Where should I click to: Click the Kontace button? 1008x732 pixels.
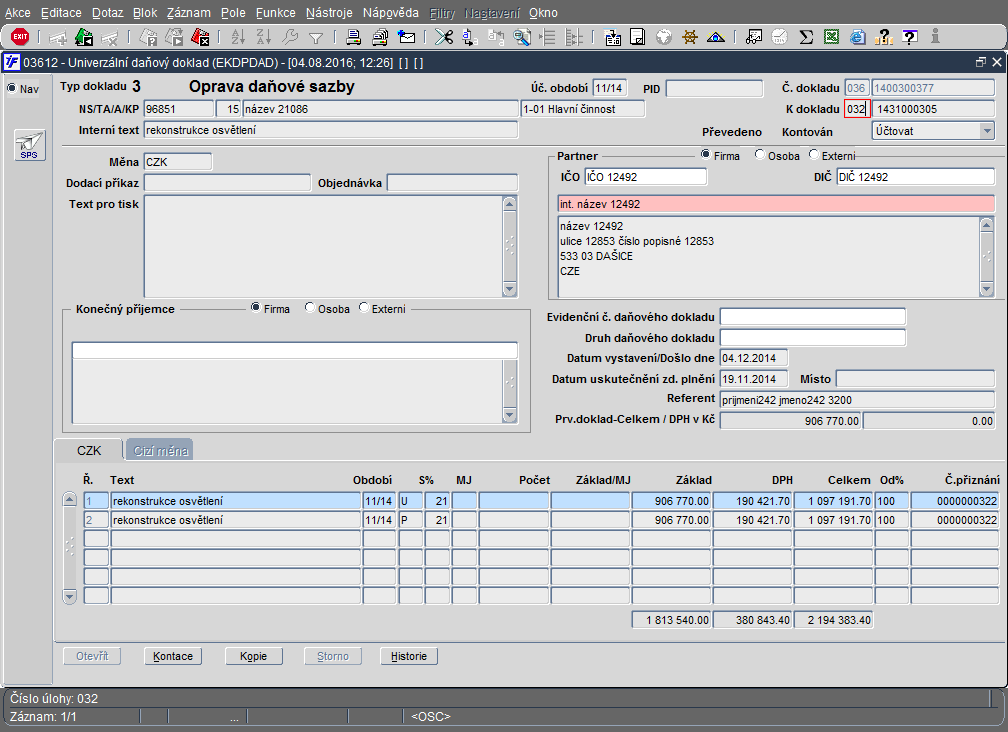click(x=172, y=657)
